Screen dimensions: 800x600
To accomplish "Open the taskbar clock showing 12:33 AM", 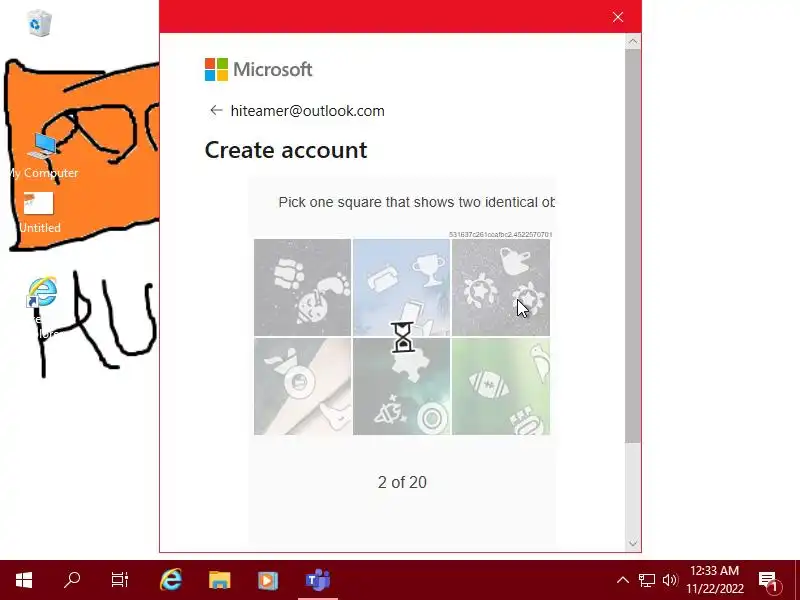I will [x=715, y=580].
